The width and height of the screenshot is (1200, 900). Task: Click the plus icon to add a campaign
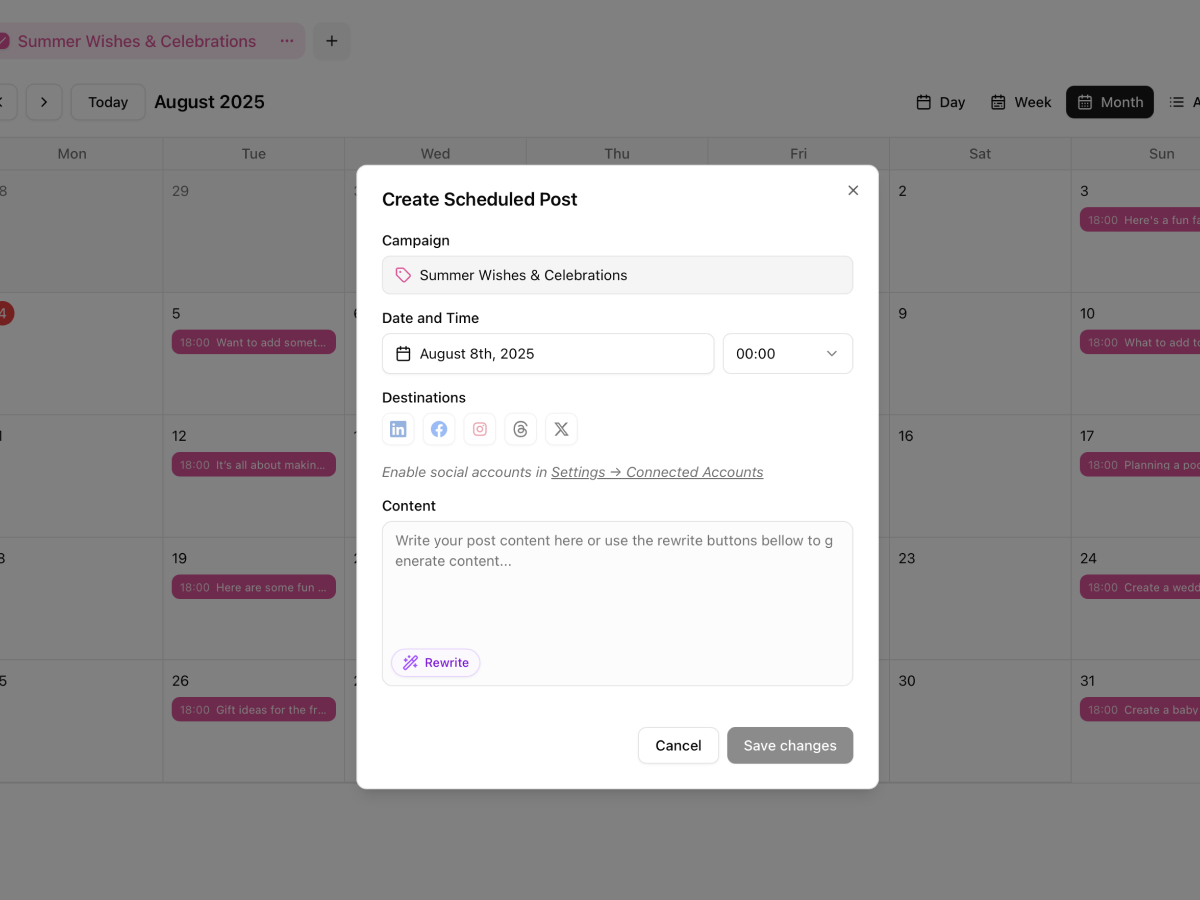coord(331,41)
